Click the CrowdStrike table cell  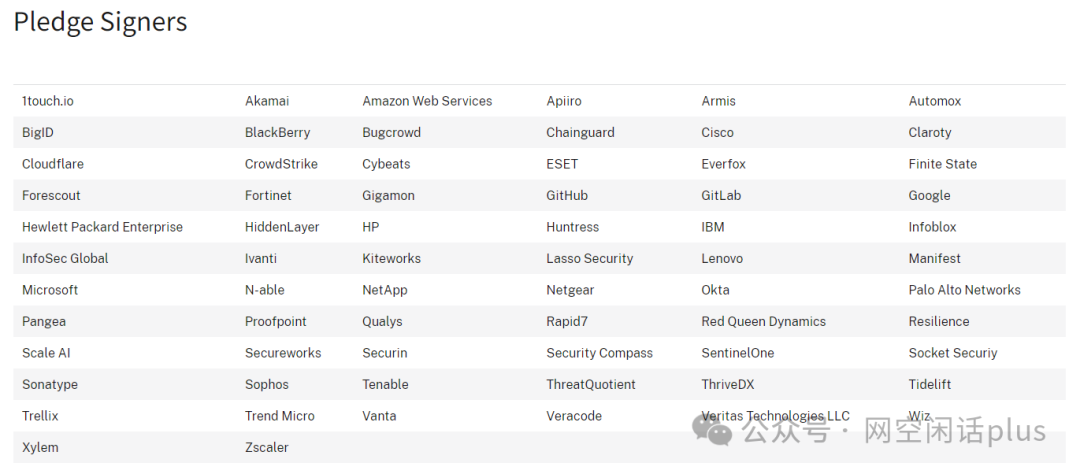281,164
